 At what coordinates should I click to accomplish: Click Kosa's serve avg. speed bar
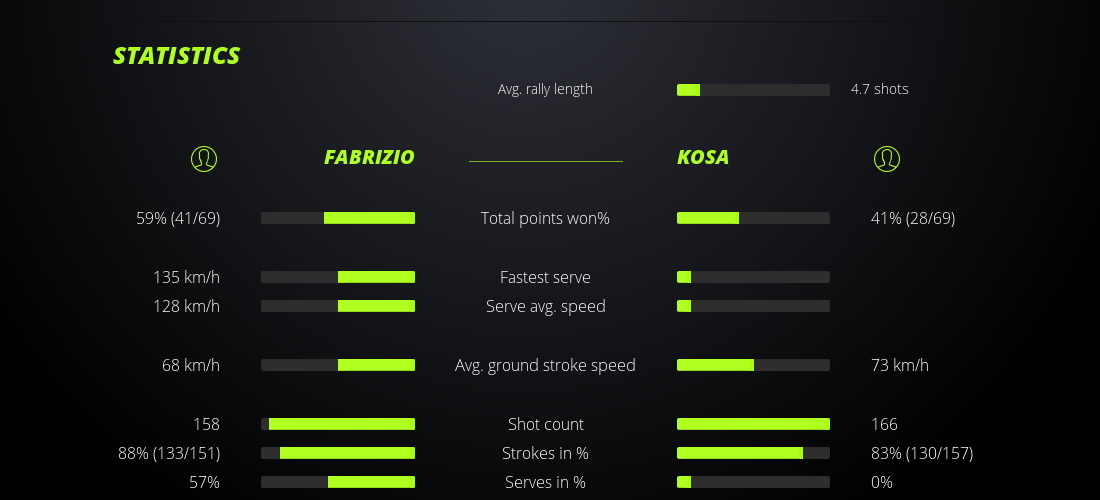(753, 306)
